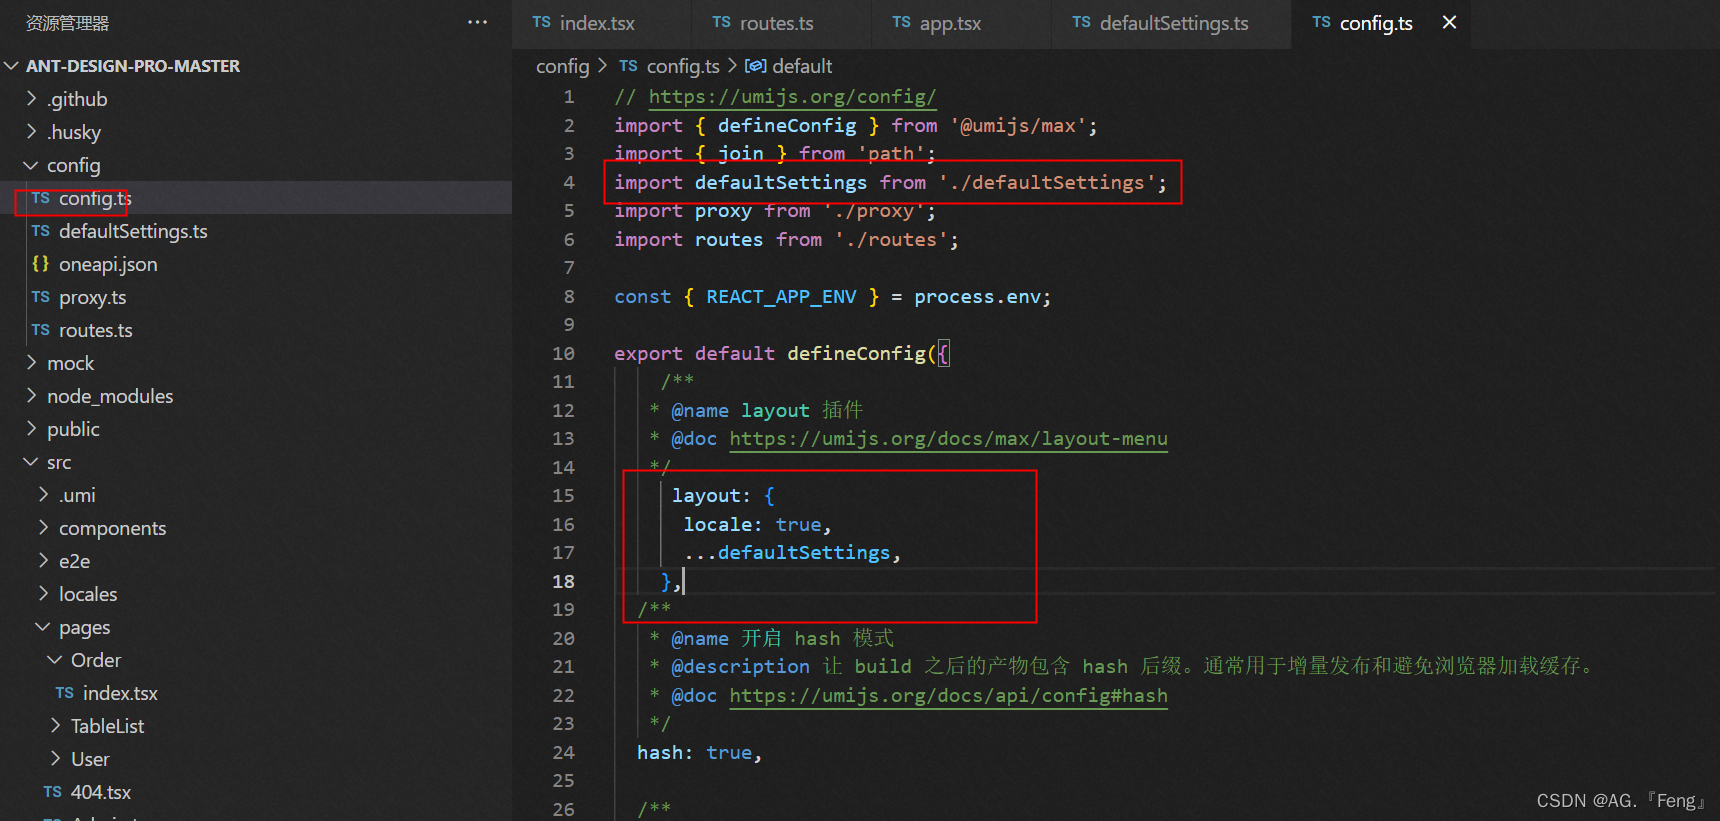Click line number 10 in the gutter

click(563, 354)
